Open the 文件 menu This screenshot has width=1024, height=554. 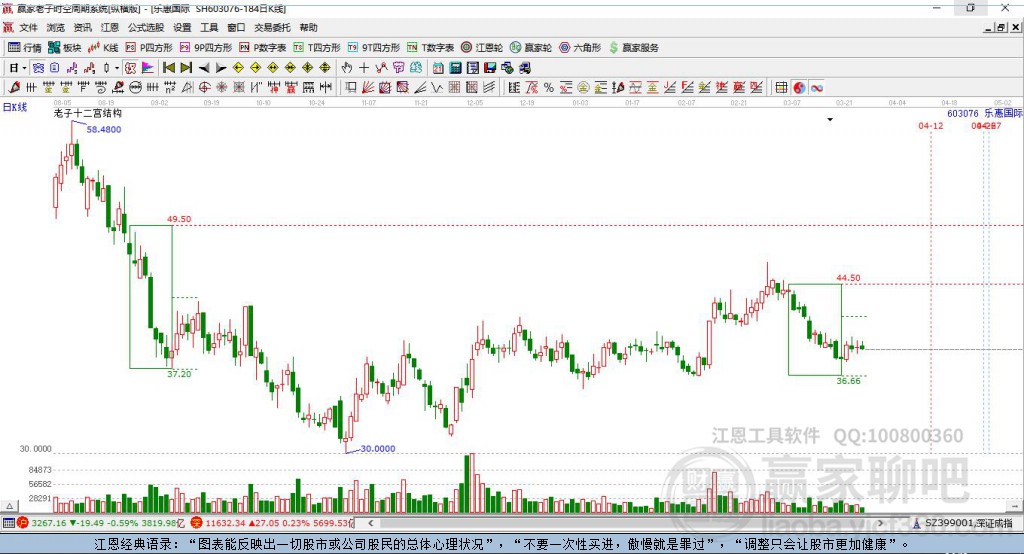pyautogui.click(x=28, y=27)
